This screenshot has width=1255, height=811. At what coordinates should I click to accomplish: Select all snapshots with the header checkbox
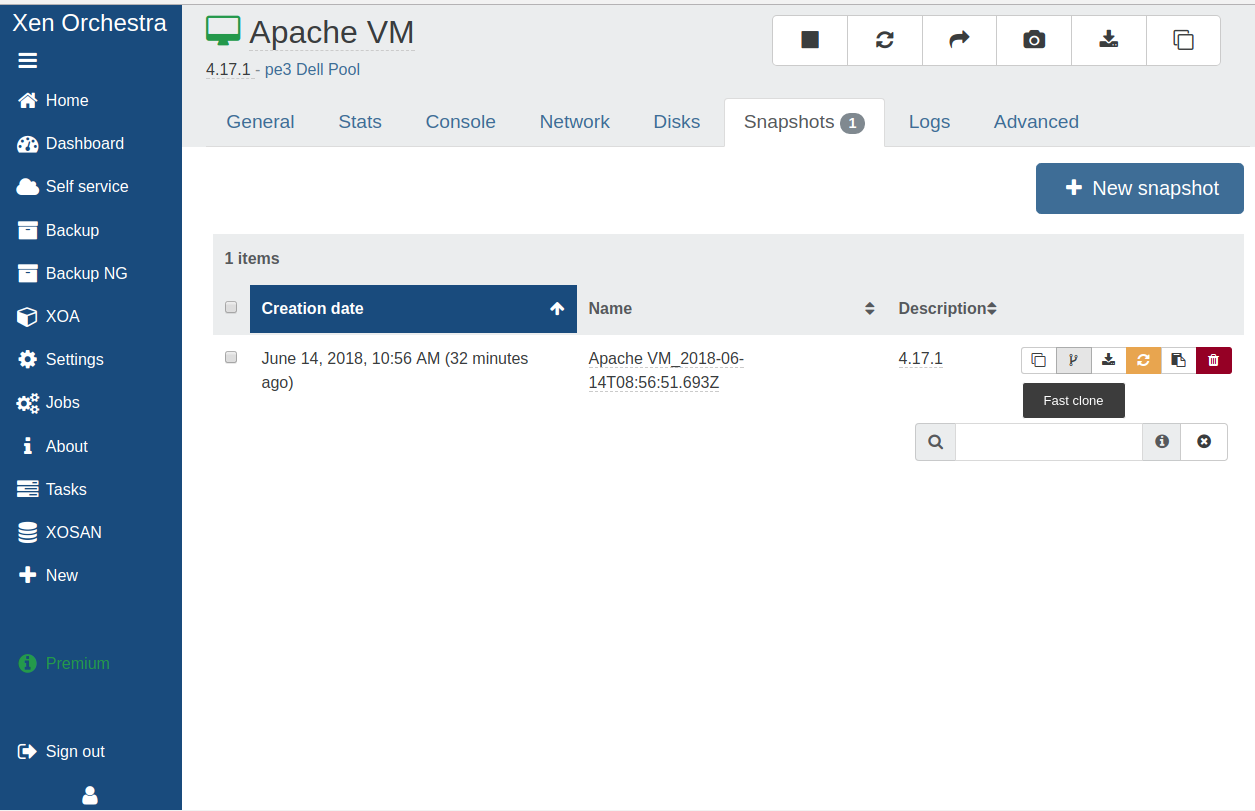(231, 307)
